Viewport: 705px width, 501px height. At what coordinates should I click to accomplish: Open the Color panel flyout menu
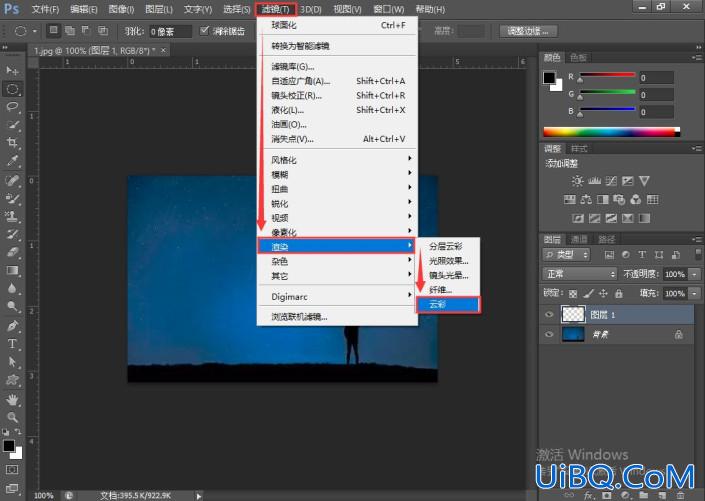pos(696,58)
